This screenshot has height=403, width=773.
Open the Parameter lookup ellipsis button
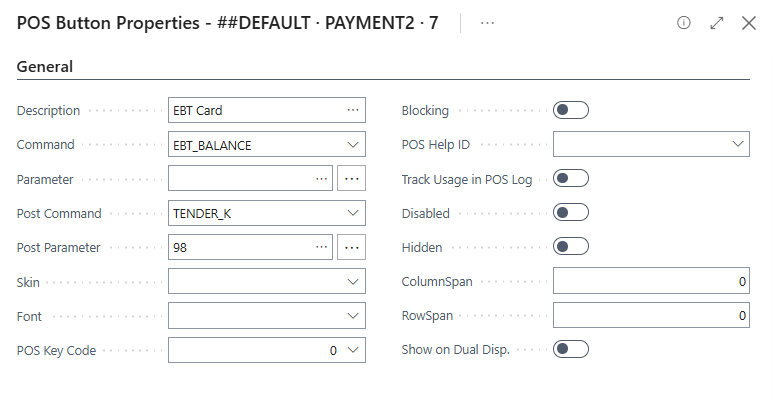tap(352, 179)
